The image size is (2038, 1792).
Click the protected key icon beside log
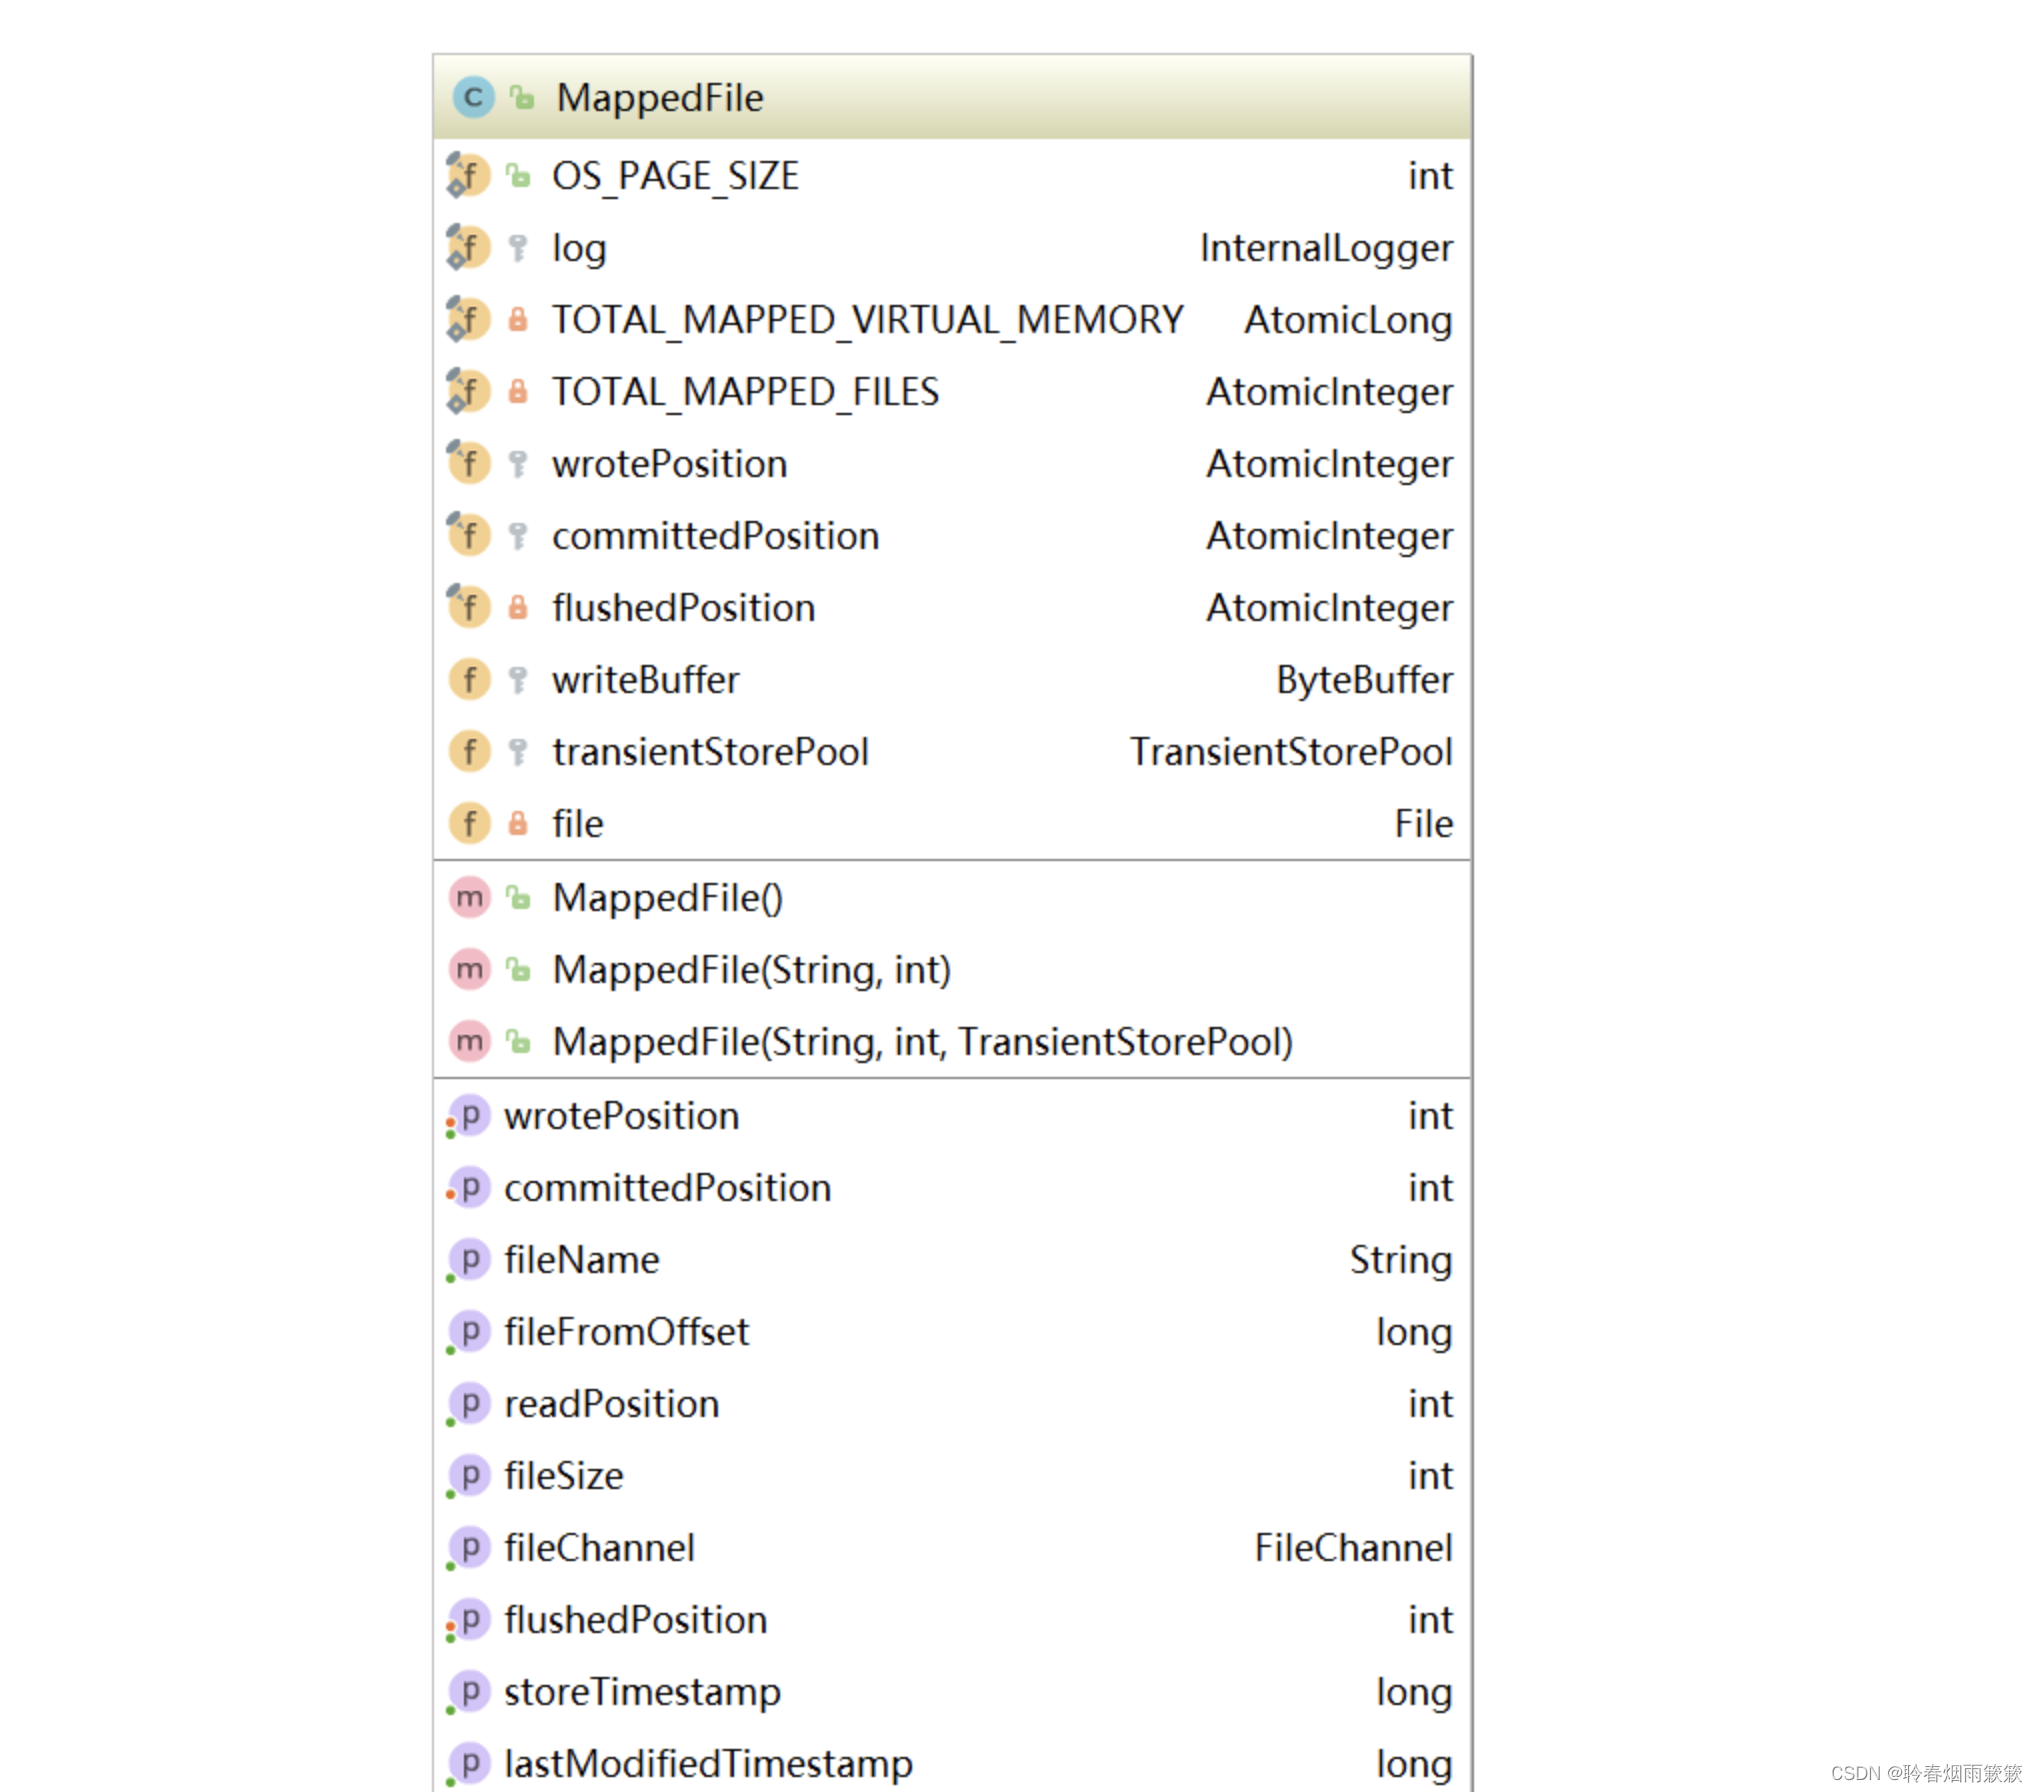(x=518, y=248)
